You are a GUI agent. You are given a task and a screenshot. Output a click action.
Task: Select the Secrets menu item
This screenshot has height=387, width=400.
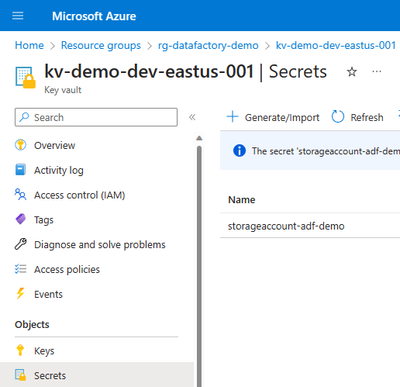point(97,375)
